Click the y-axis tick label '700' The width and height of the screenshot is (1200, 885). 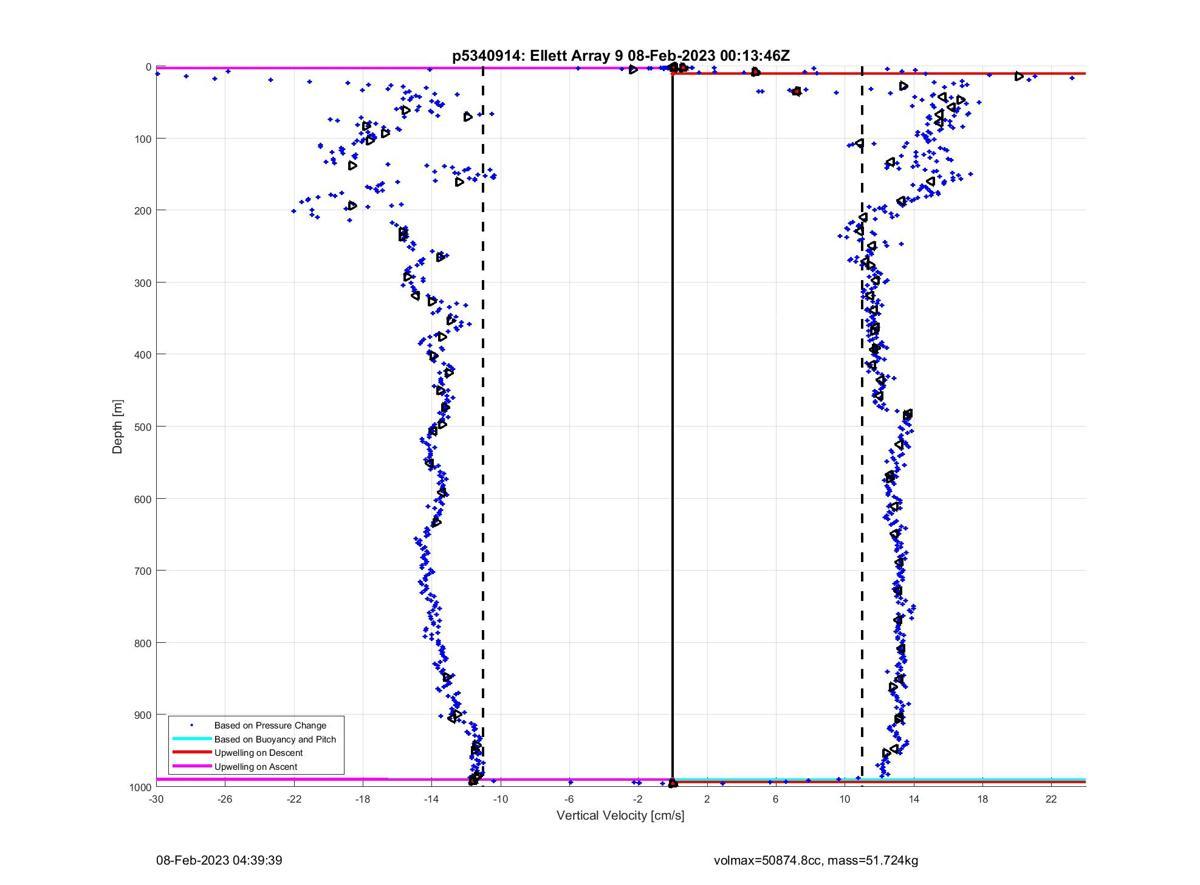142,571
